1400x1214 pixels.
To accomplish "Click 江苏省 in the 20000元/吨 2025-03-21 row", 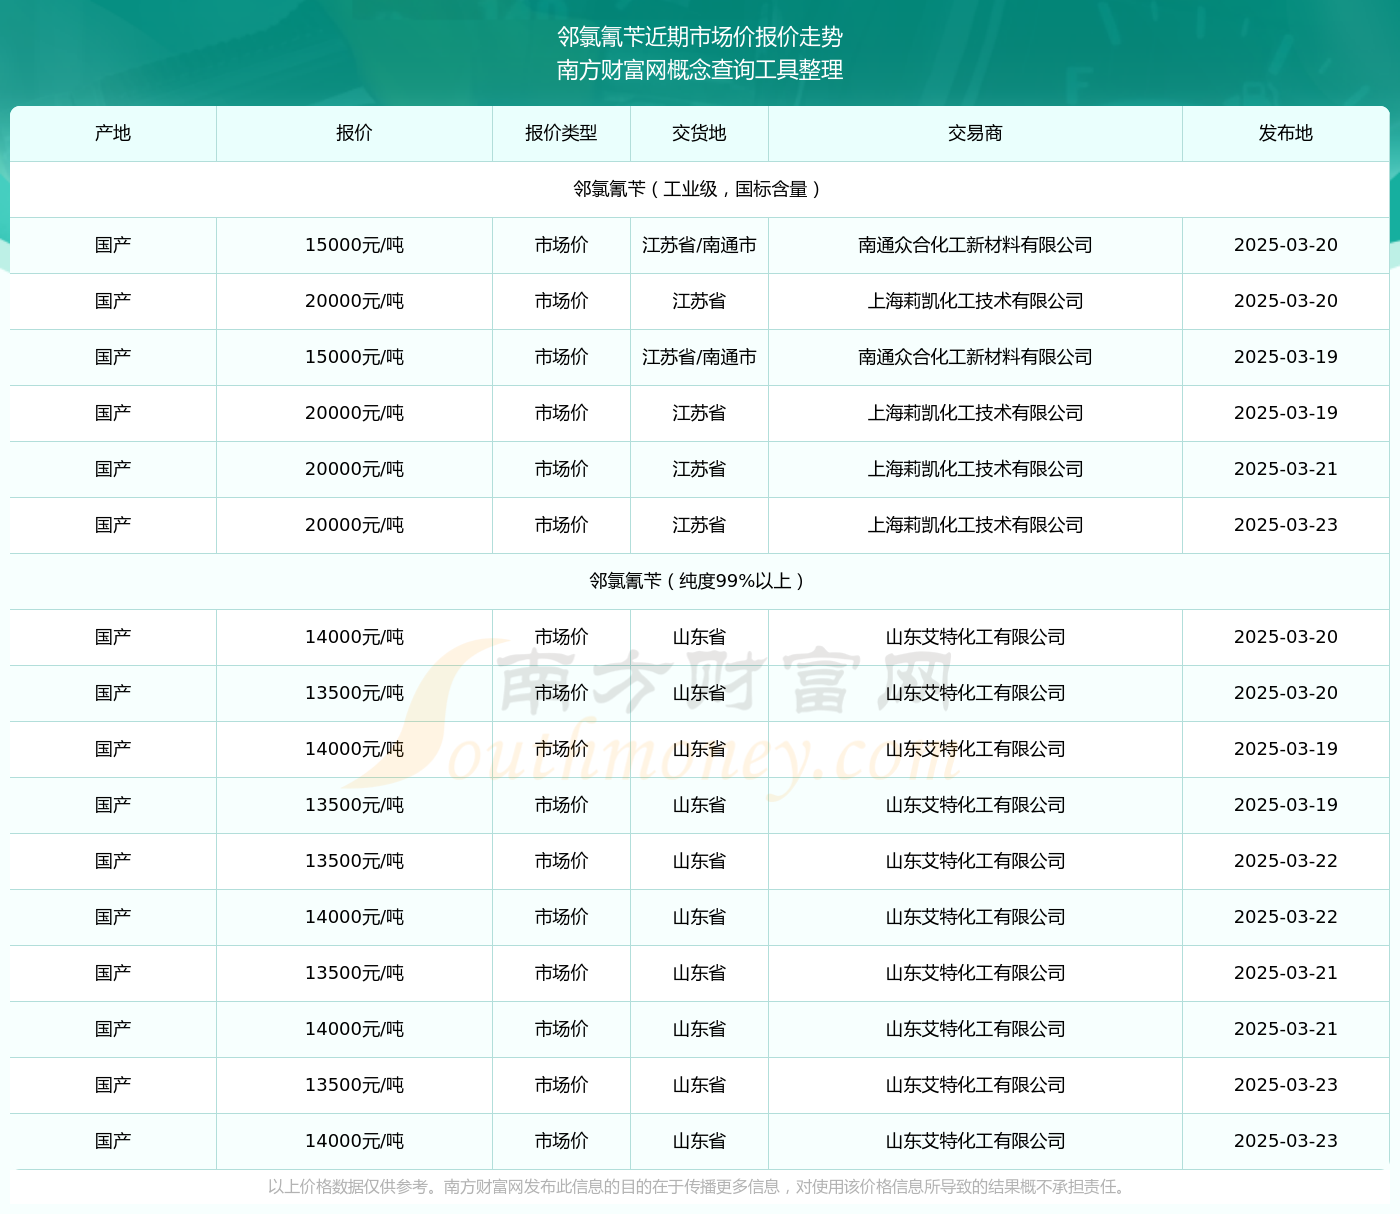I will tap(699, 469).
